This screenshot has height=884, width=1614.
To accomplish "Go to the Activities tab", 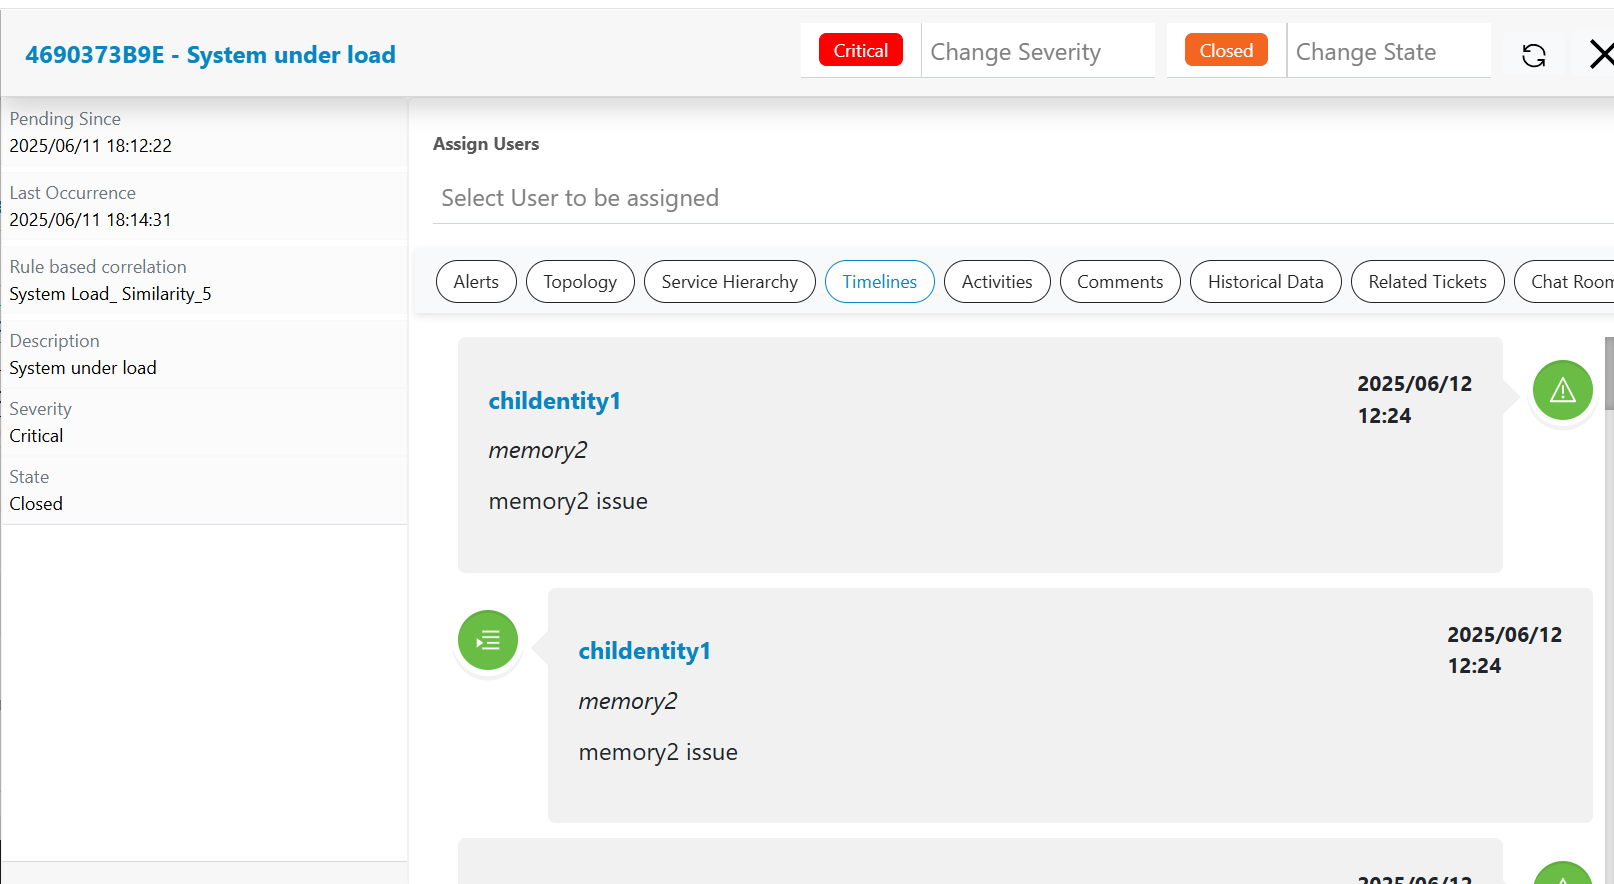I will 997,282.
